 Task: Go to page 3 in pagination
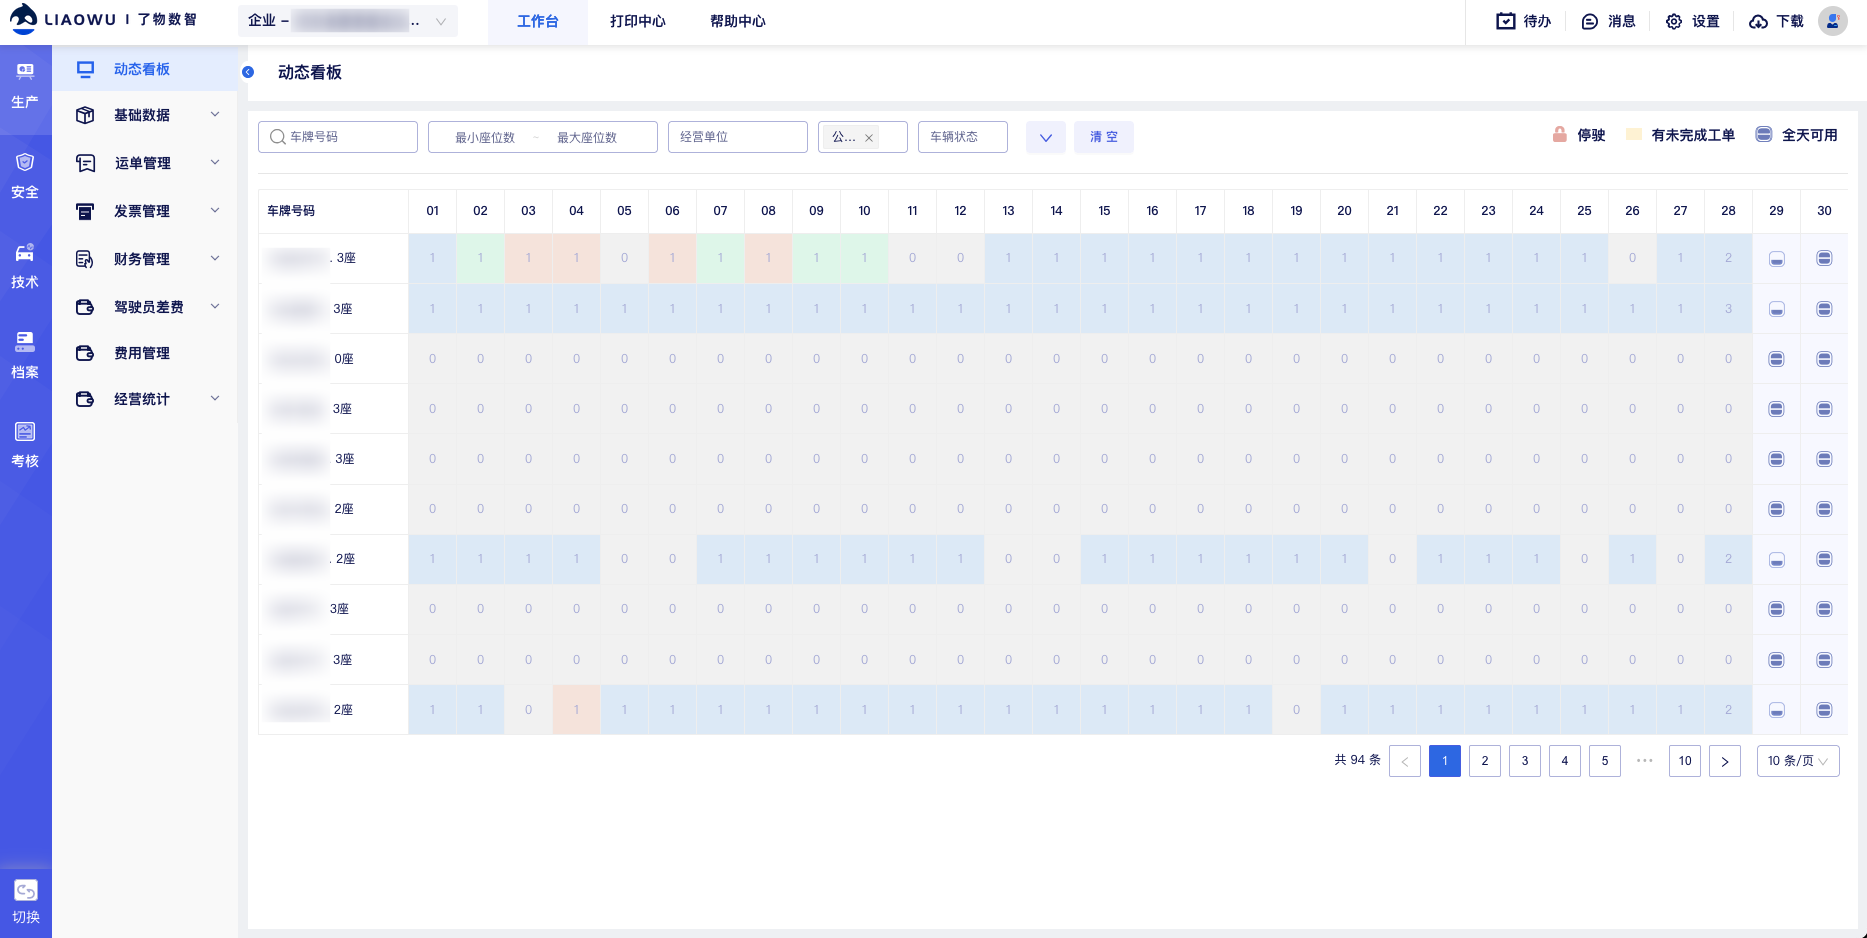click(x=1524, y=761)
